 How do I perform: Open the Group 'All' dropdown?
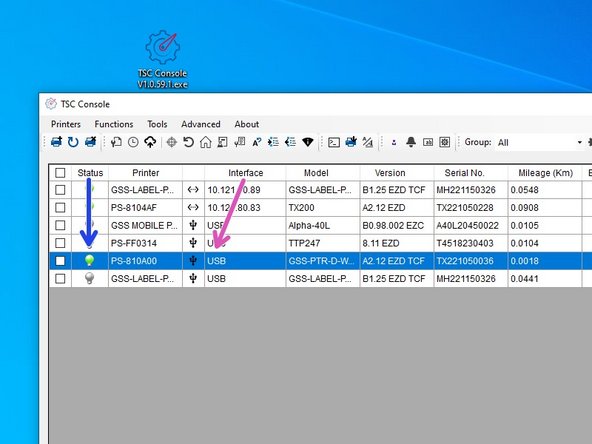point(539,142)
